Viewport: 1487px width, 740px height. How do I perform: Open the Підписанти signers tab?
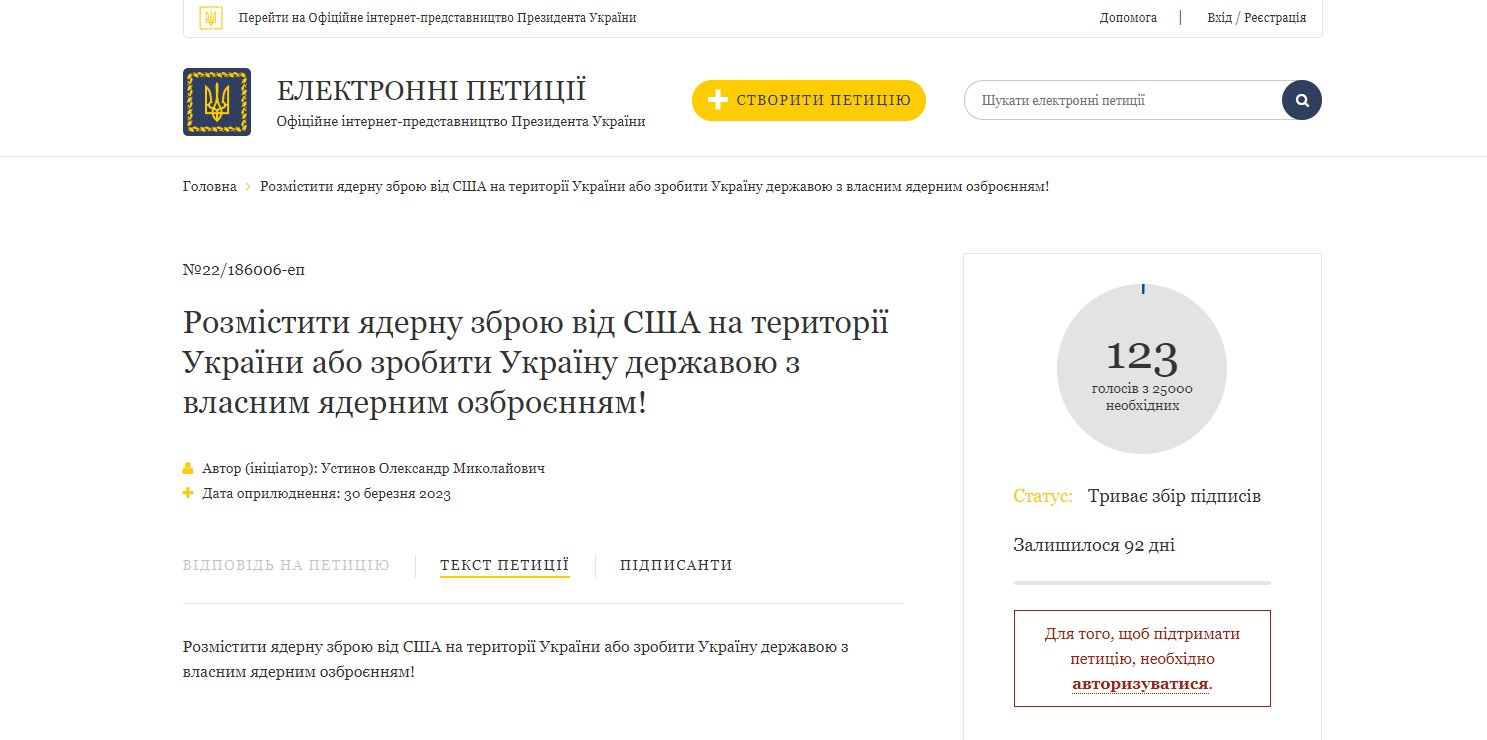tap(676, 565)
